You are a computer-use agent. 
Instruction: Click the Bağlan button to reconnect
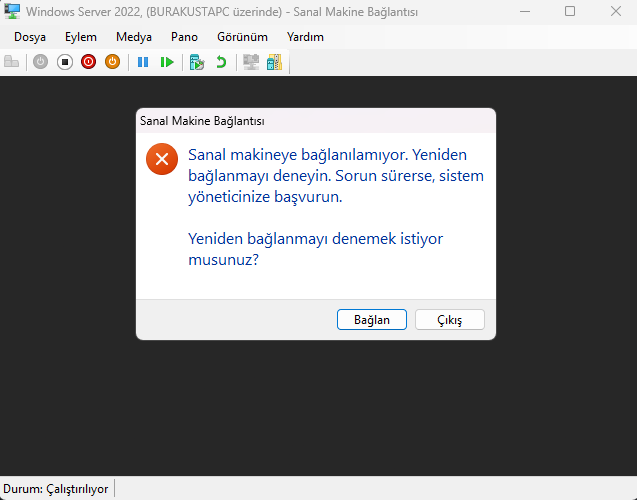[372, 320]
